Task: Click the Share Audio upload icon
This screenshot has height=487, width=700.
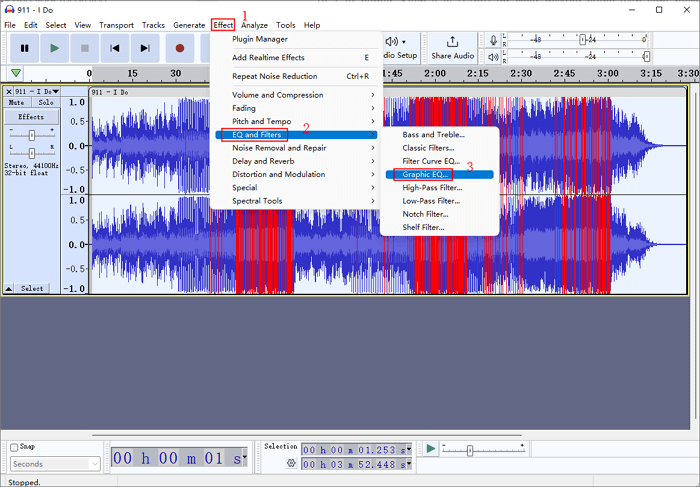Action: tap(452, 42)
